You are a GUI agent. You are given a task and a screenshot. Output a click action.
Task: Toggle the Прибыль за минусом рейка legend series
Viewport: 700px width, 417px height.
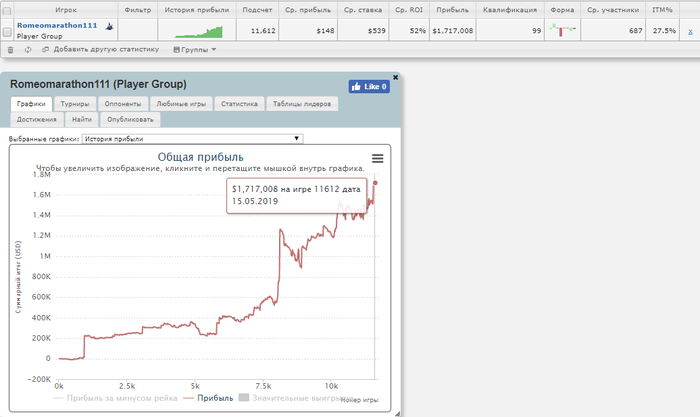(x=115, y=398)
